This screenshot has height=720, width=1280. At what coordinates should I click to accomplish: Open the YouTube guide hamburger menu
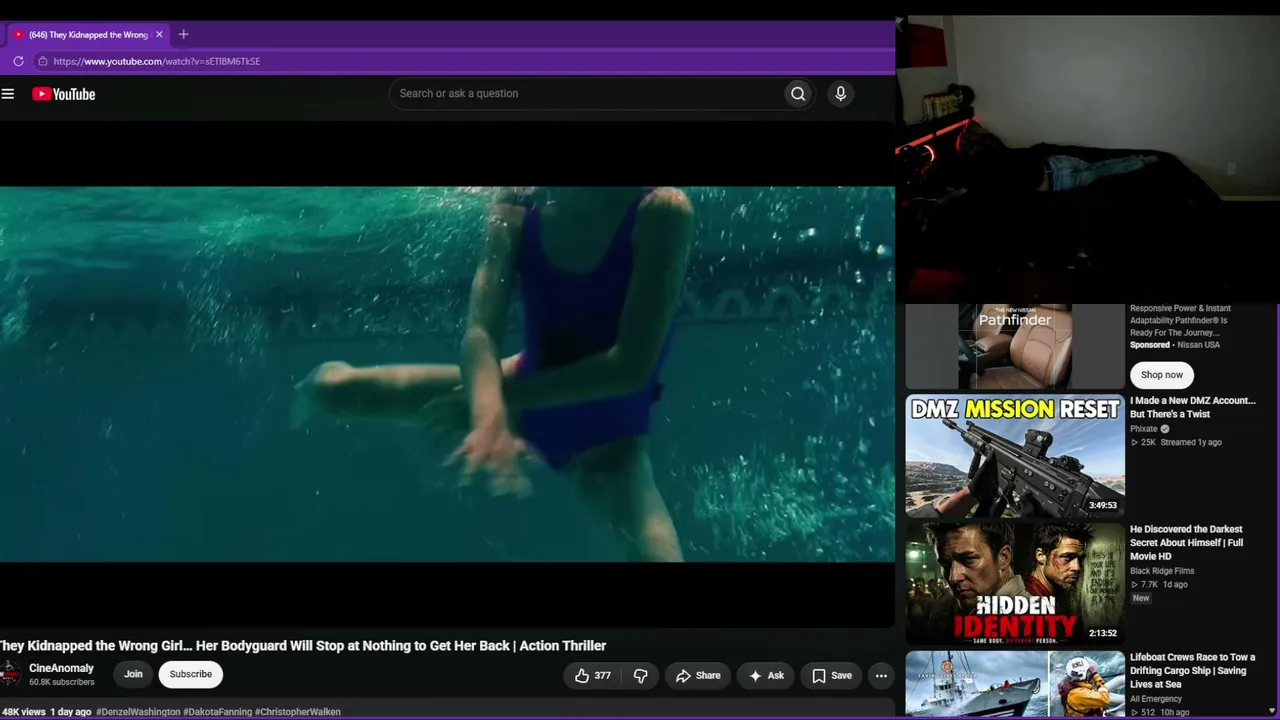[x=8, y=94]
